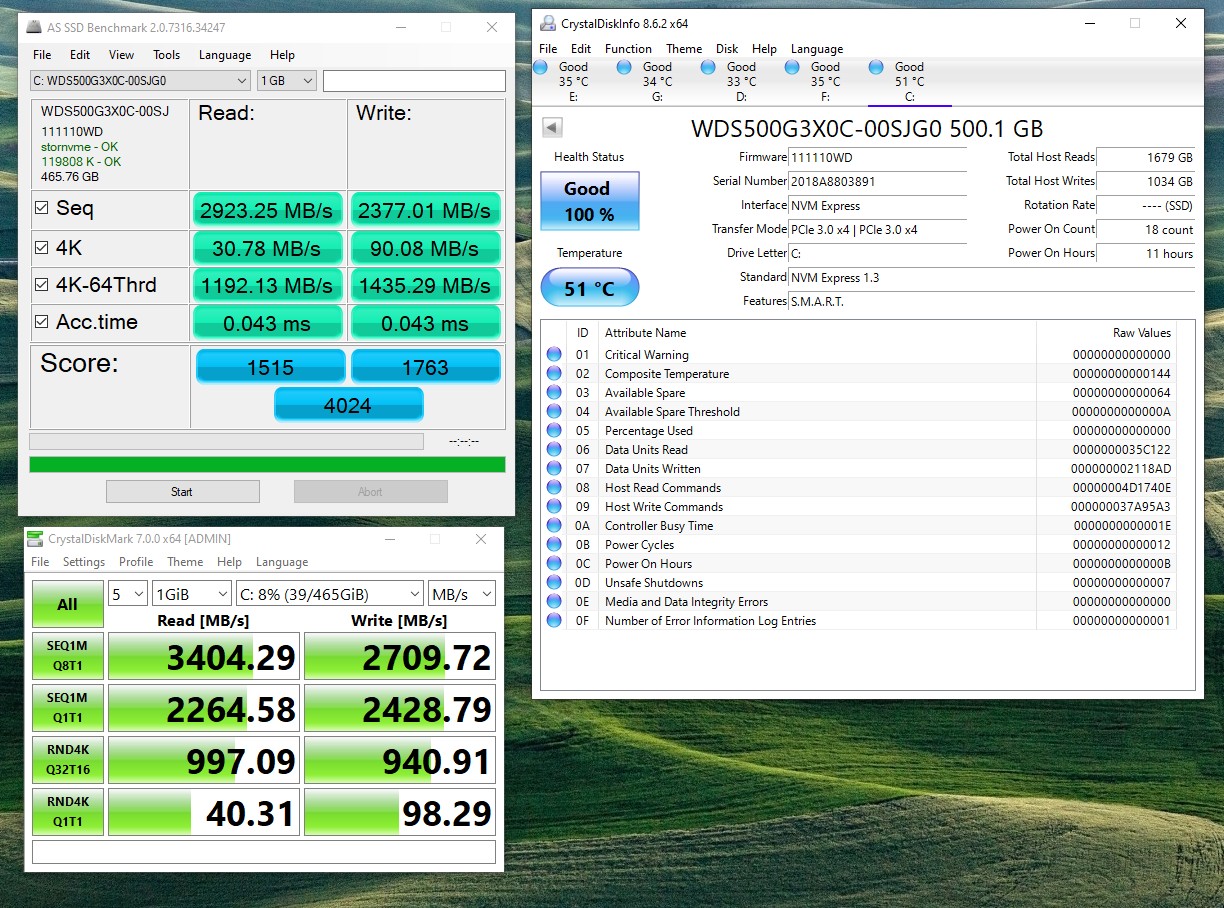Screen dimensions: 1224x908
Task: Click the RND4K Q1T1 write result 98.29
Action: pos(400,813)
